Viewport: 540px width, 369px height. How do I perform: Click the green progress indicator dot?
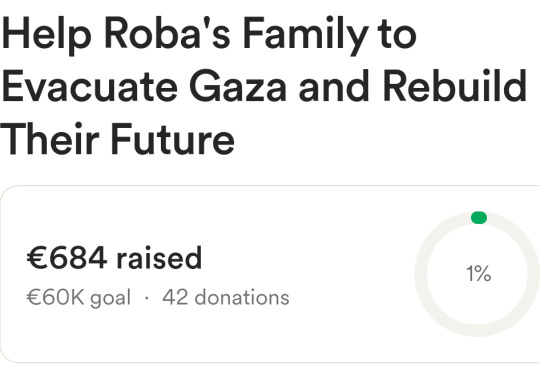[479, 218]
